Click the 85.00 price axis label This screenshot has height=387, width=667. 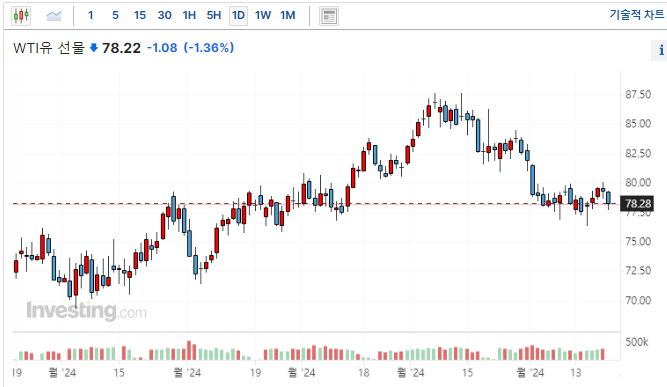point(638,124)
